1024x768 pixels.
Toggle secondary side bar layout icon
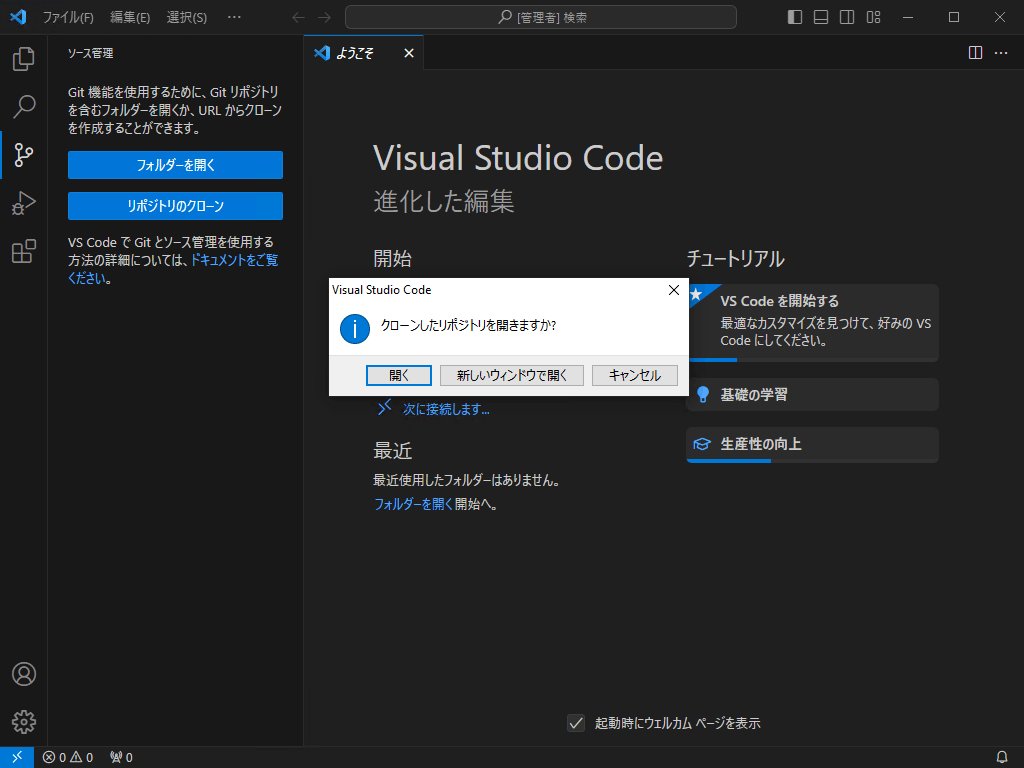(847, 17)
